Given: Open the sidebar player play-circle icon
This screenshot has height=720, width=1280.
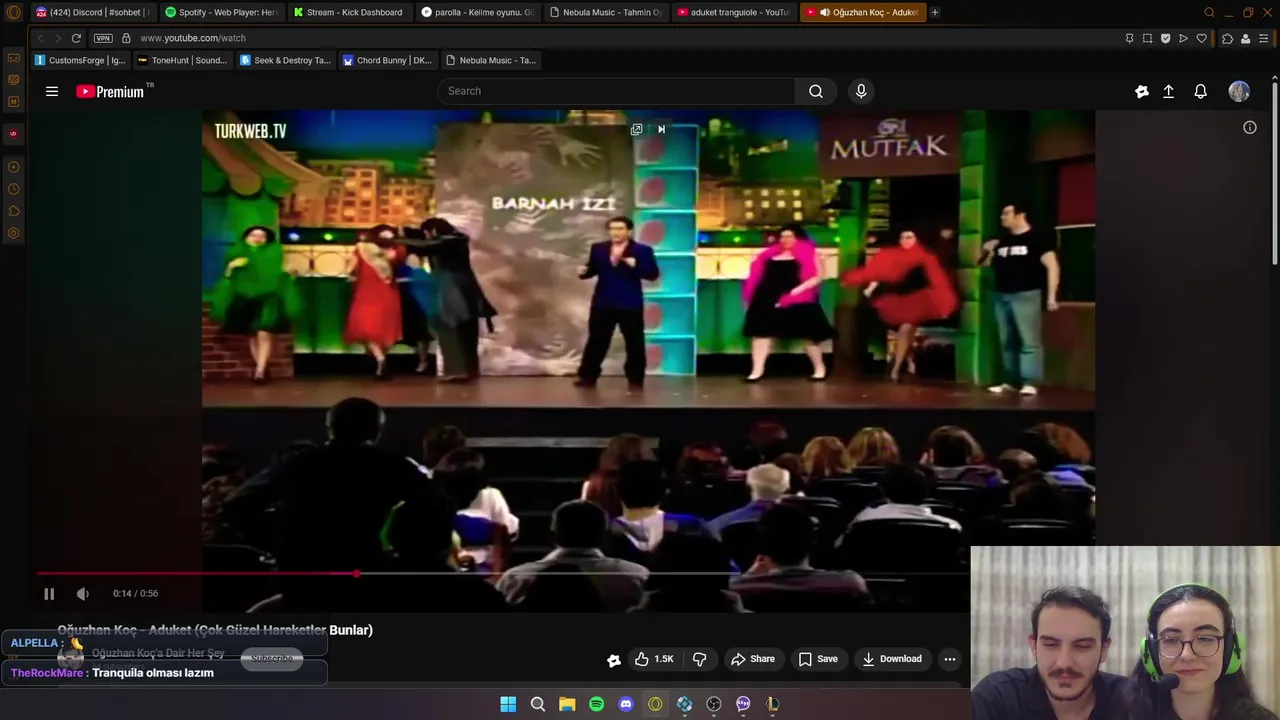Looking at the screenshot, I should (13, 167).
